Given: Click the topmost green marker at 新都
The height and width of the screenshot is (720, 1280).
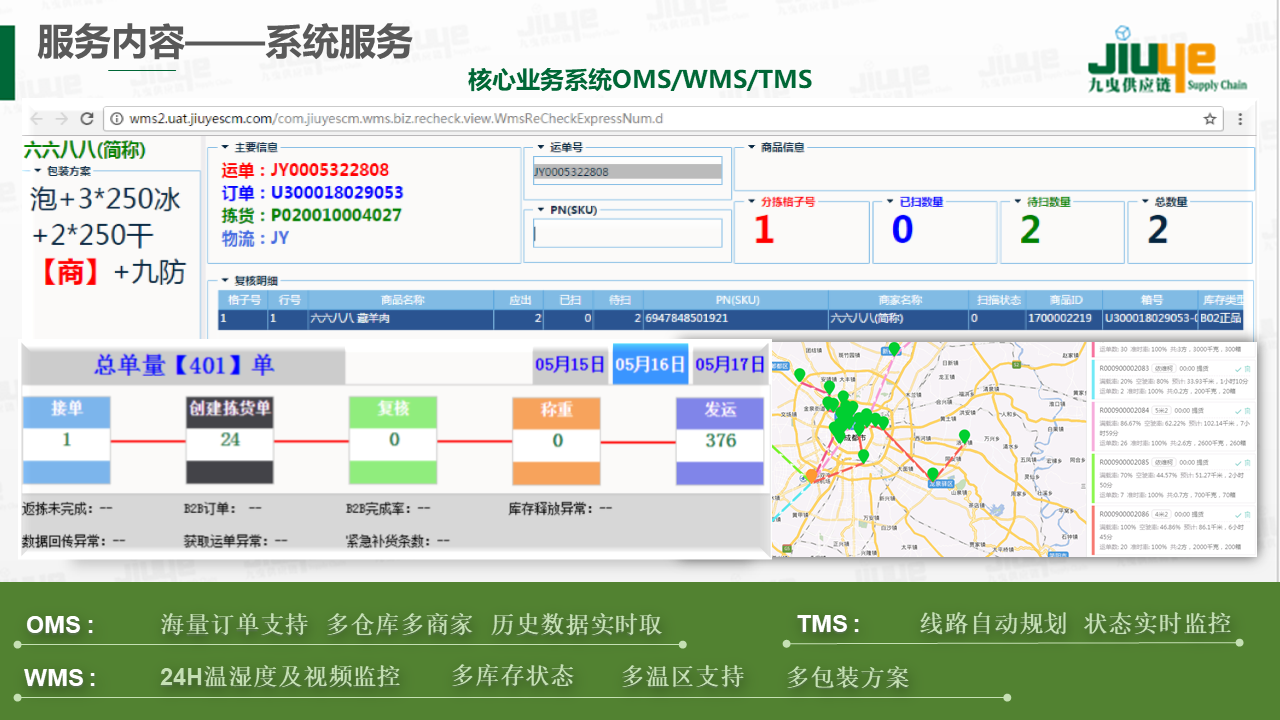Looking at the screenshot, I should click(x=895, y=349).
